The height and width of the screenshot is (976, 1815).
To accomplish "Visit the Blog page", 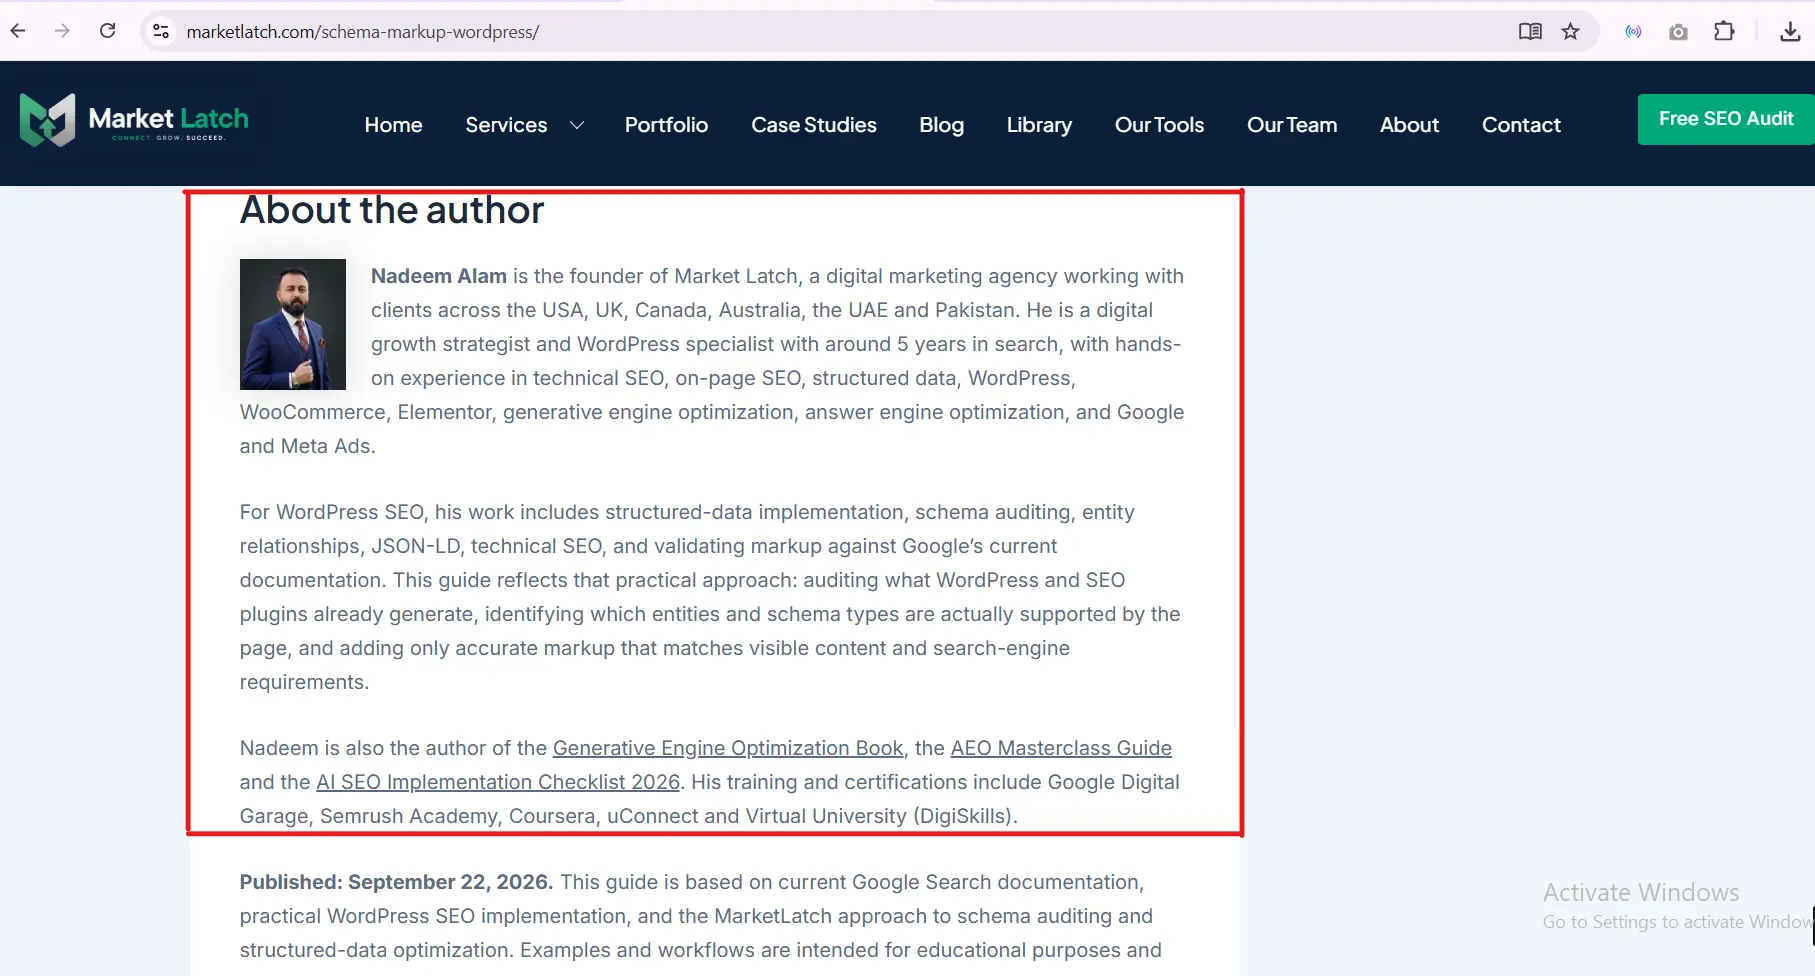I will click(x=941, y=125).
